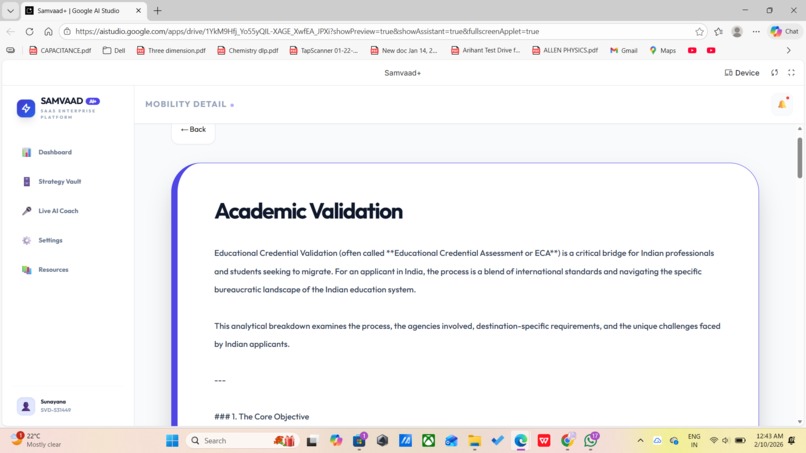
Task: Go to the browser home page
Action: [48, 31]
